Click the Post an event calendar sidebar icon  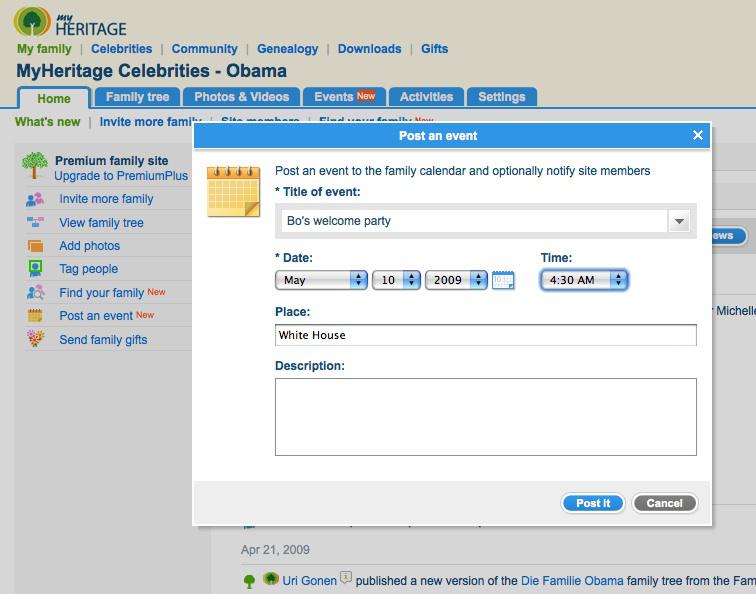point(35,315)
